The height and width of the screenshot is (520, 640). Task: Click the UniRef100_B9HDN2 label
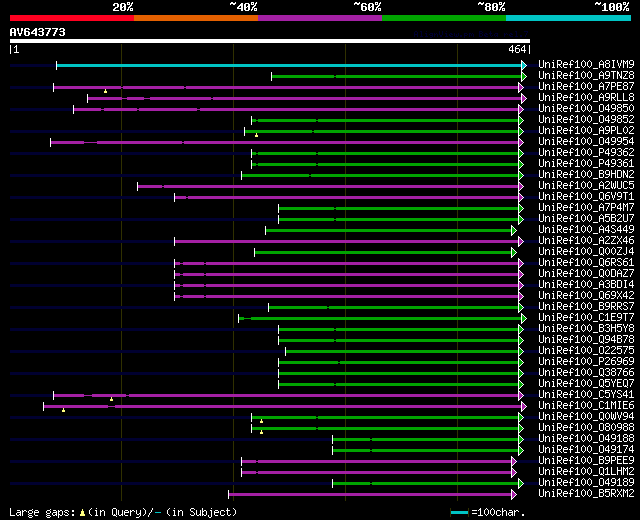586,174
